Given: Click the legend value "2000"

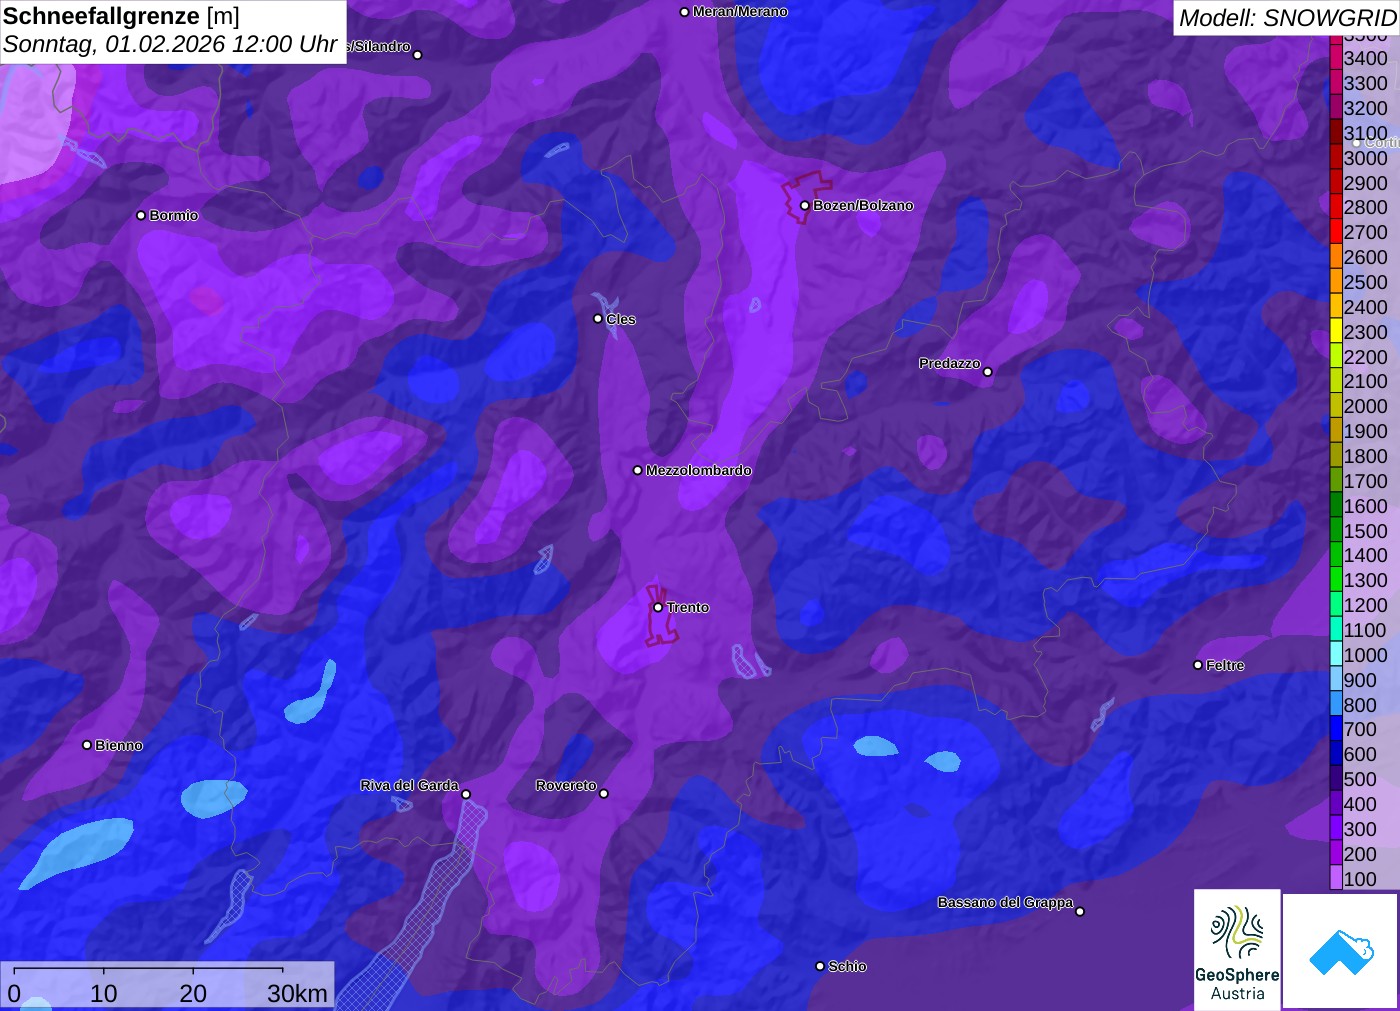Looking at the screenshot, I should tap(1366, 406).
